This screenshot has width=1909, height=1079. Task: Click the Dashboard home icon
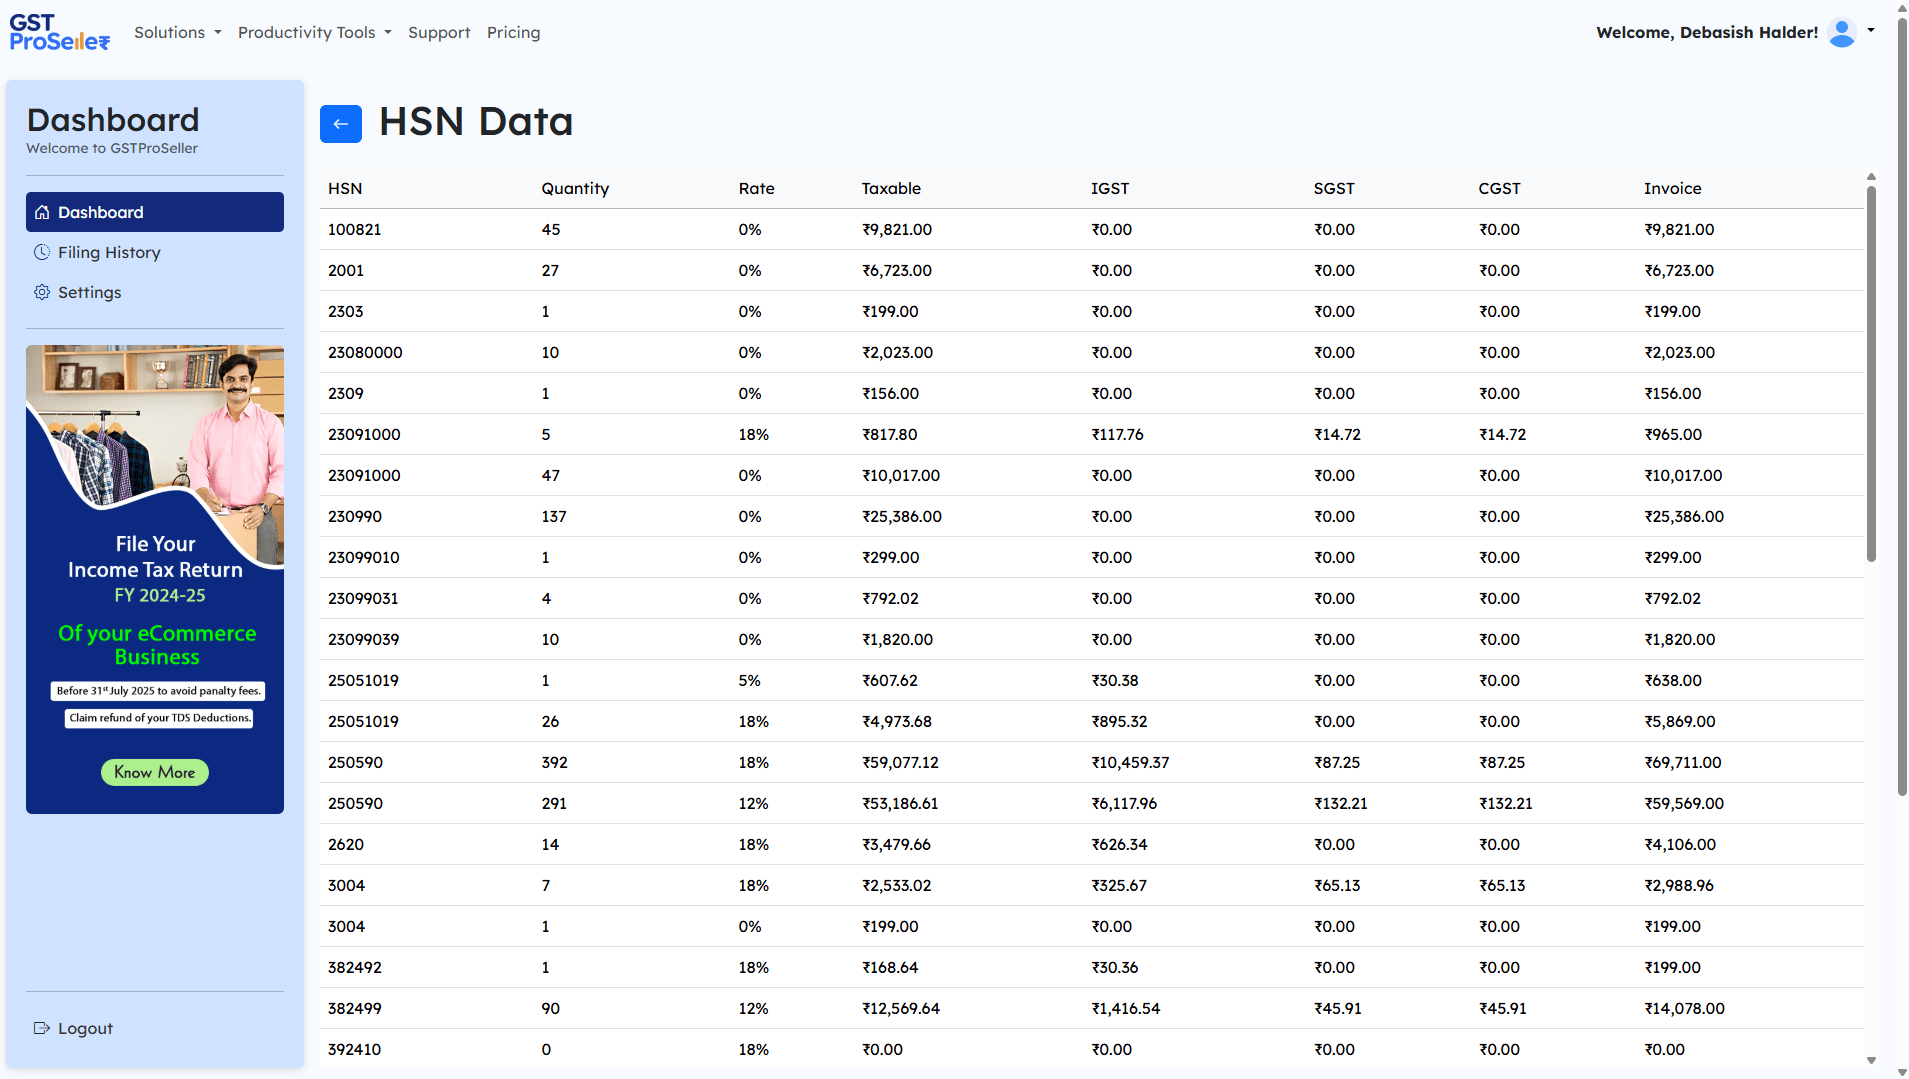tap(42, 212)
